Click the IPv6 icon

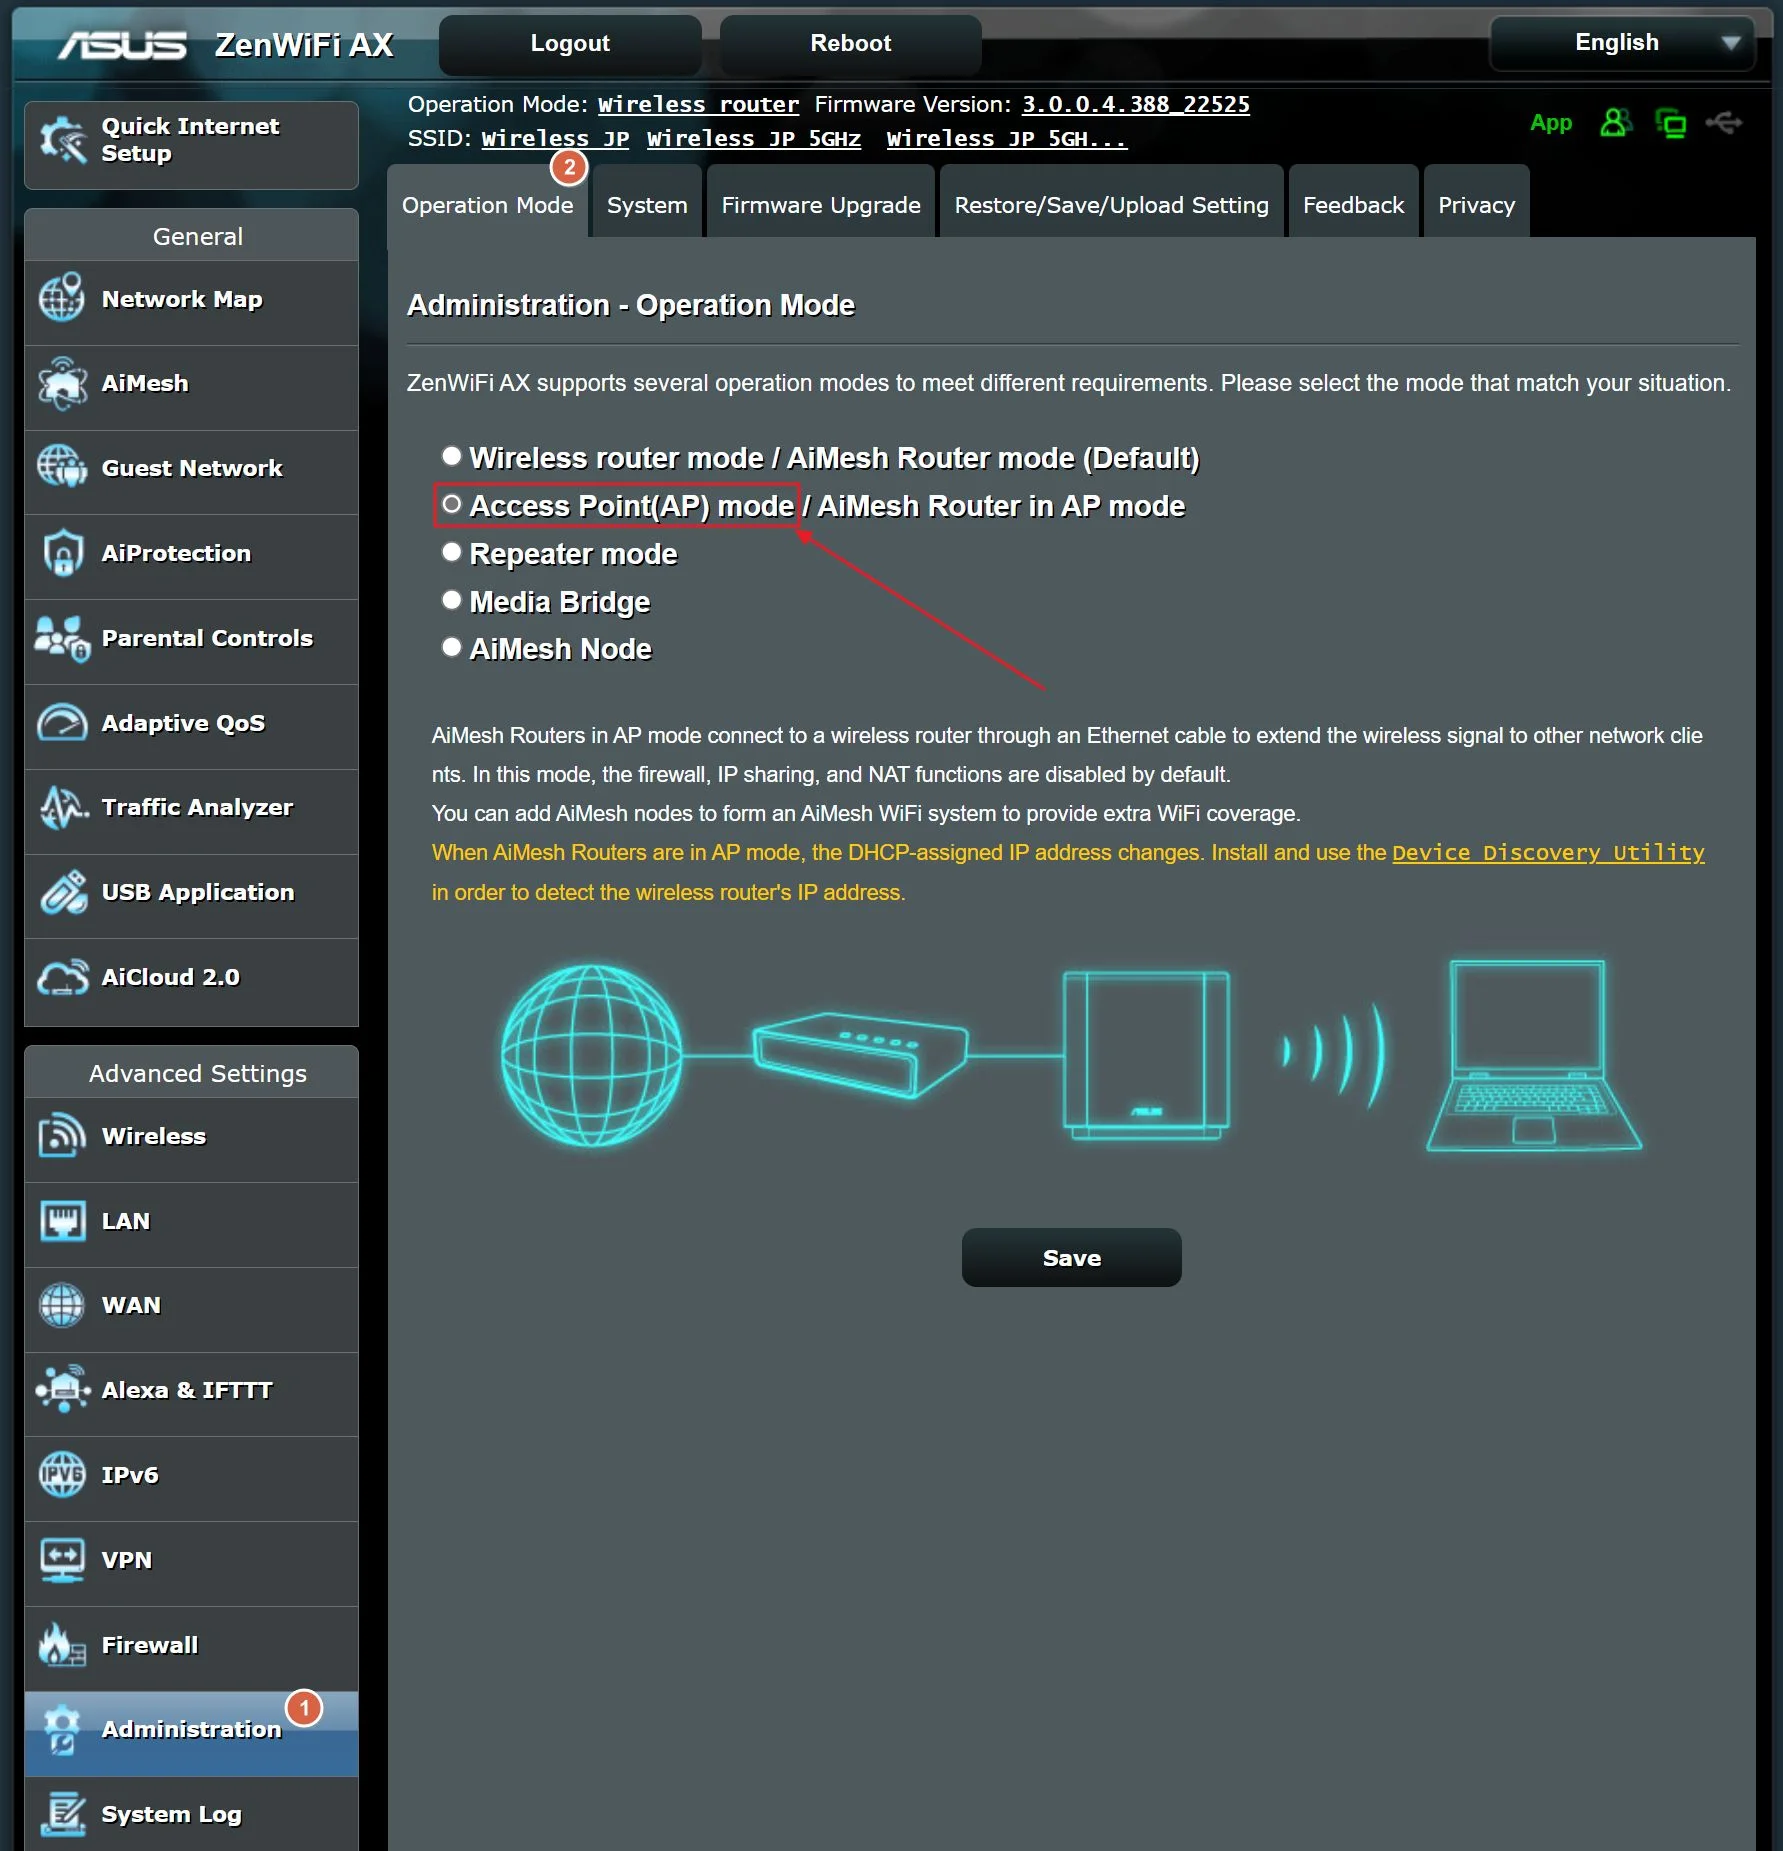coord(62,1475)
